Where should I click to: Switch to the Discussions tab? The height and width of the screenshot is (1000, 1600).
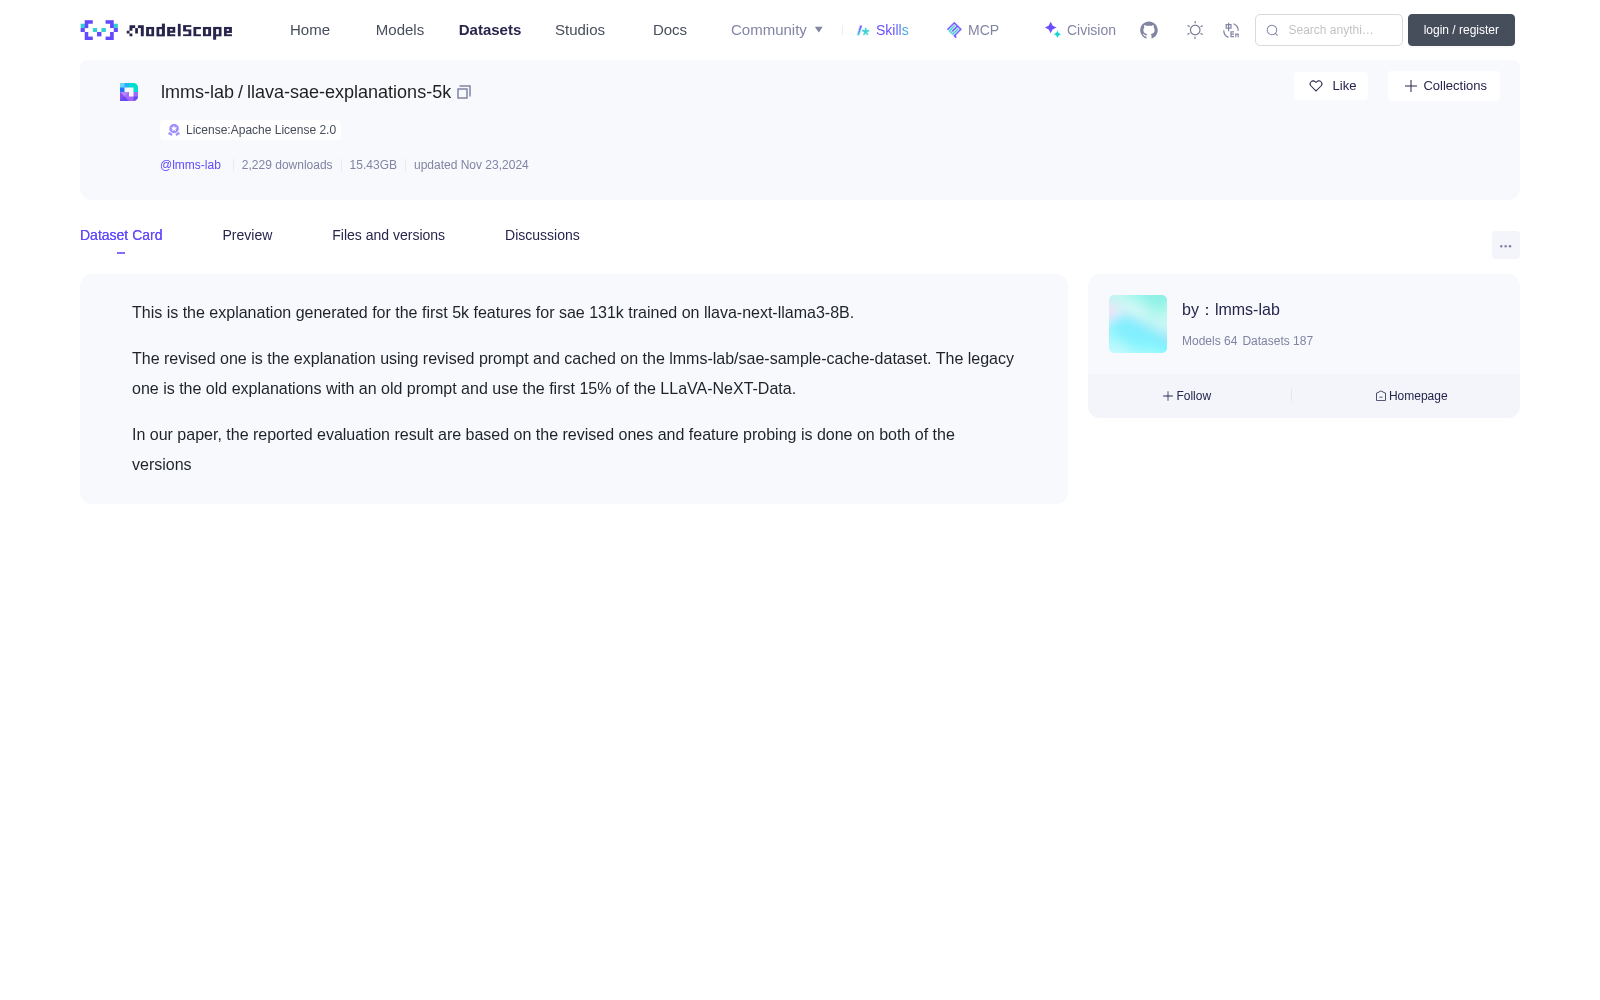tap(542, 235)
